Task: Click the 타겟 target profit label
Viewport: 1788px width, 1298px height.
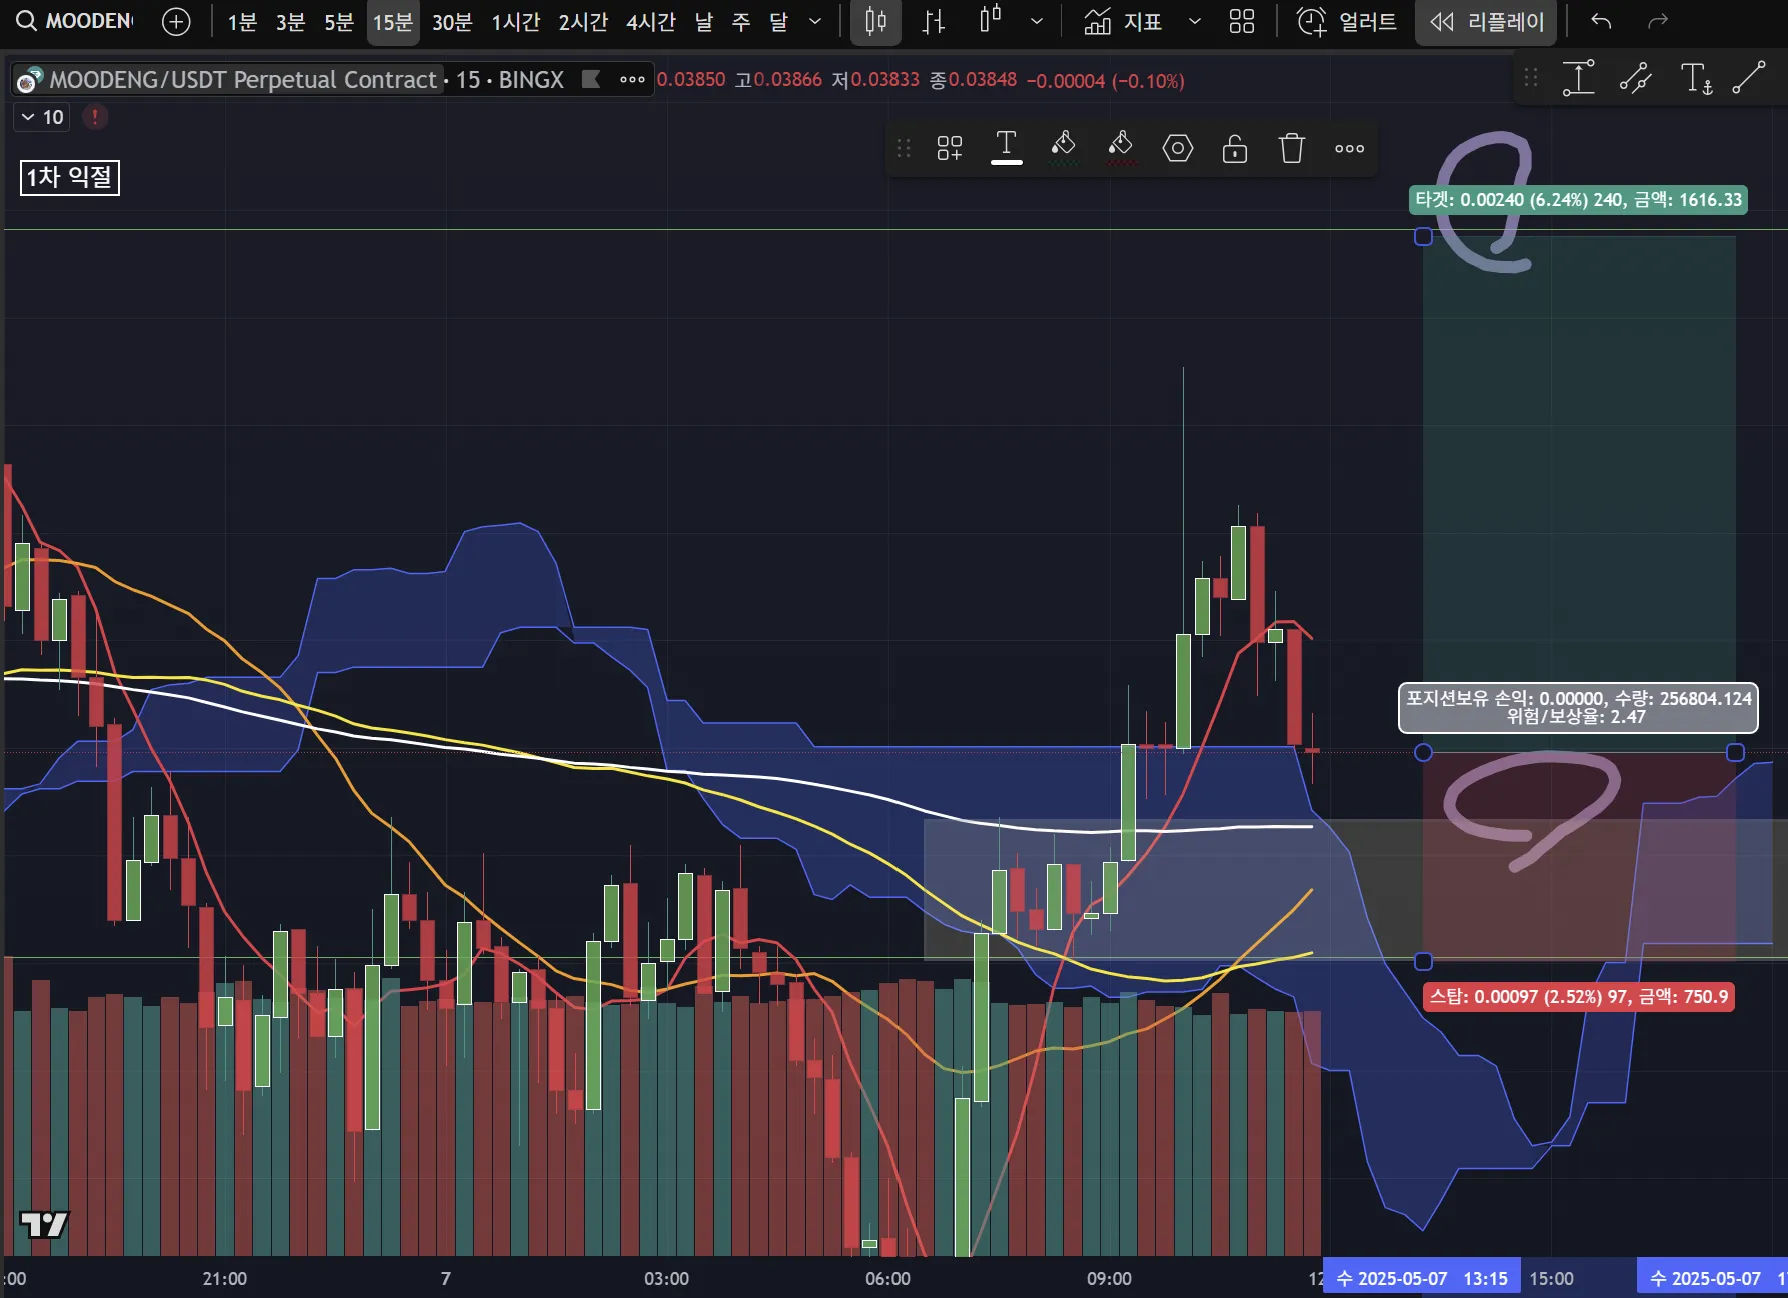Action: (x=1578, y=200)
